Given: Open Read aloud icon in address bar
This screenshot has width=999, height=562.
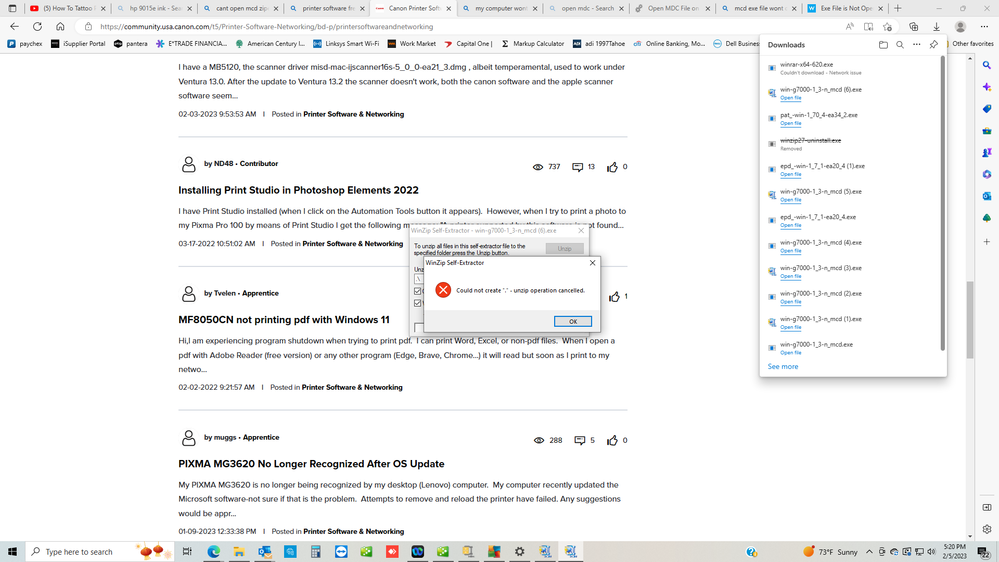Looking at the screenshot, I should (x=849, y=27).
